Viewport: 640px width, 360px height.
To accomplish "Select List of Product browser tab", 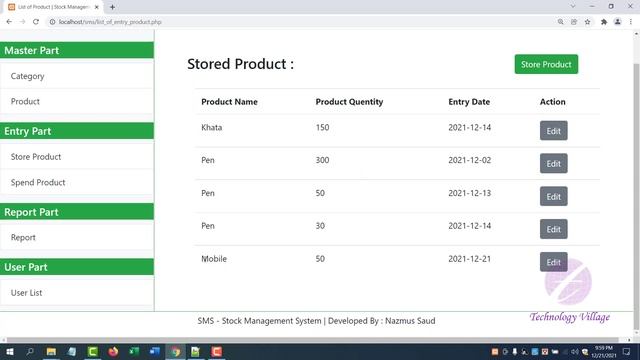I will click(x=53, y=7).
